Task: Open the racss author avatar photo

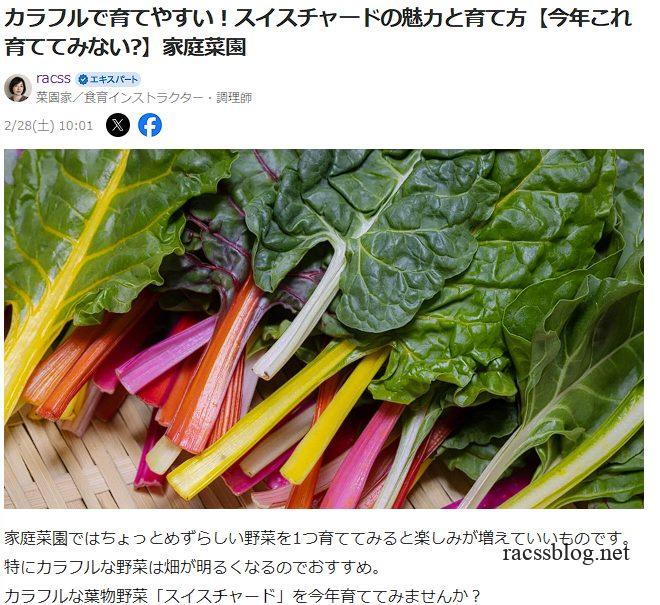Action: click(18, 88)
